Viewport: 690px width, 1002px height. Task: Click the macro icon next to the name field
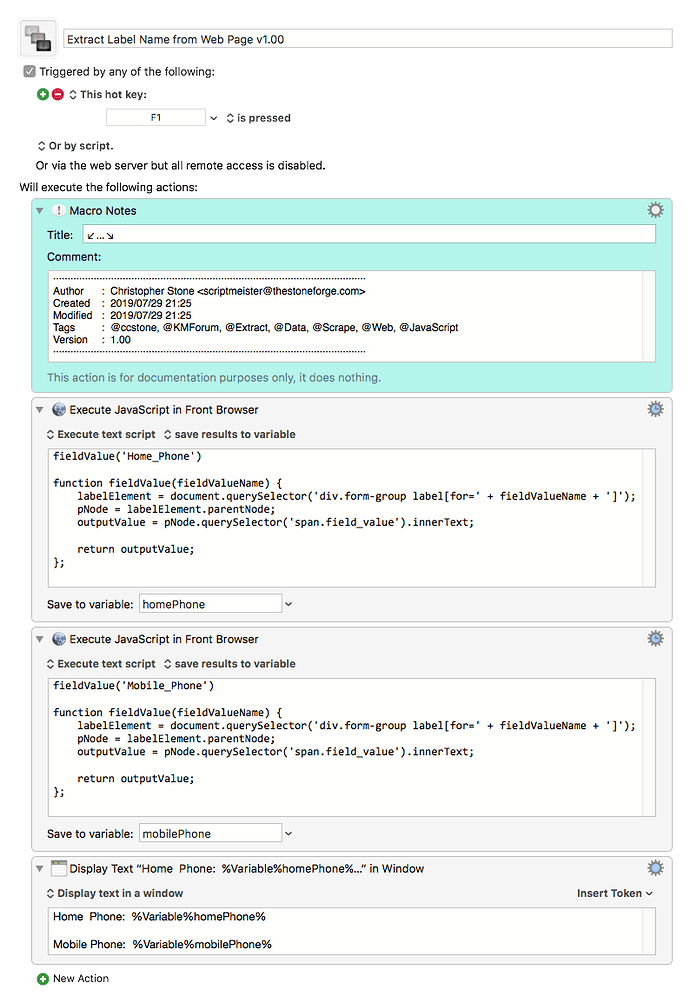point(38,38)
